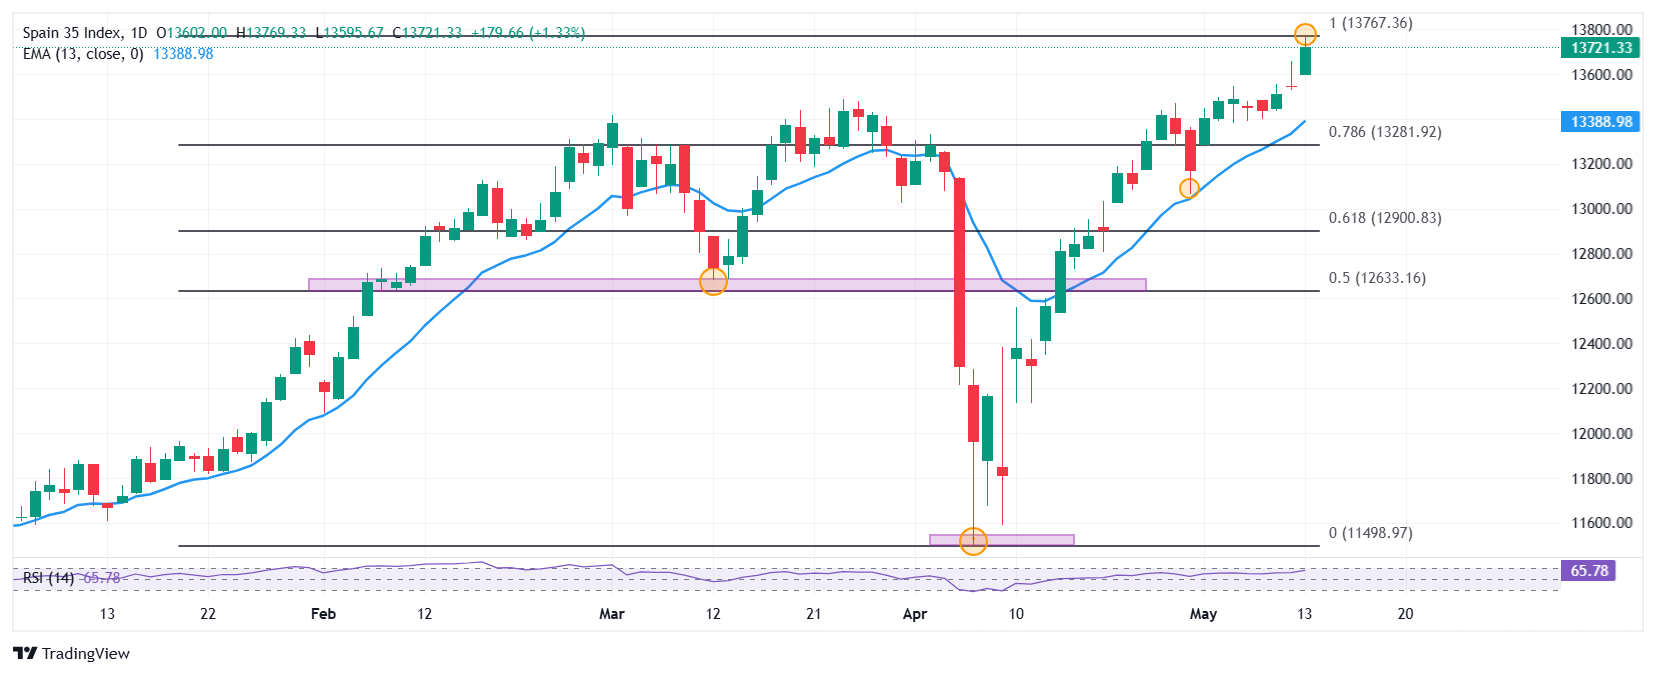
Task: Select the RSI (14) indicator label
Action: click(x=49, y=578)
